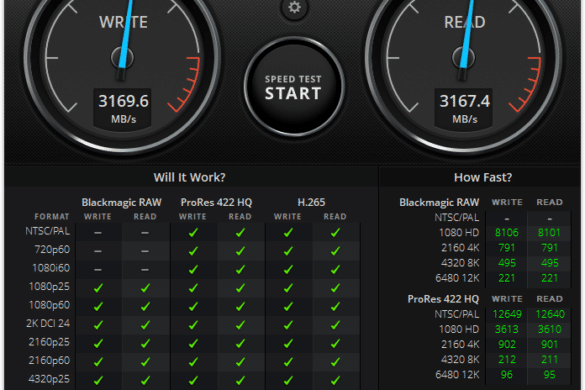Screen dimensions: 585x390
Task: Click H.265 read checkmark for 2K DCI 24
Action: click(x=335, y=325)
